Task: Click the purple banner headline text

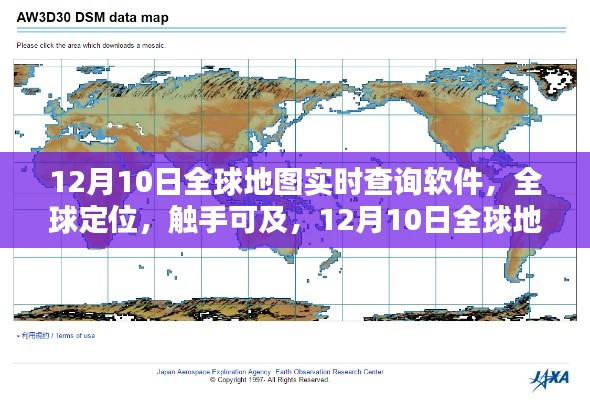Action: pos(295,201)
